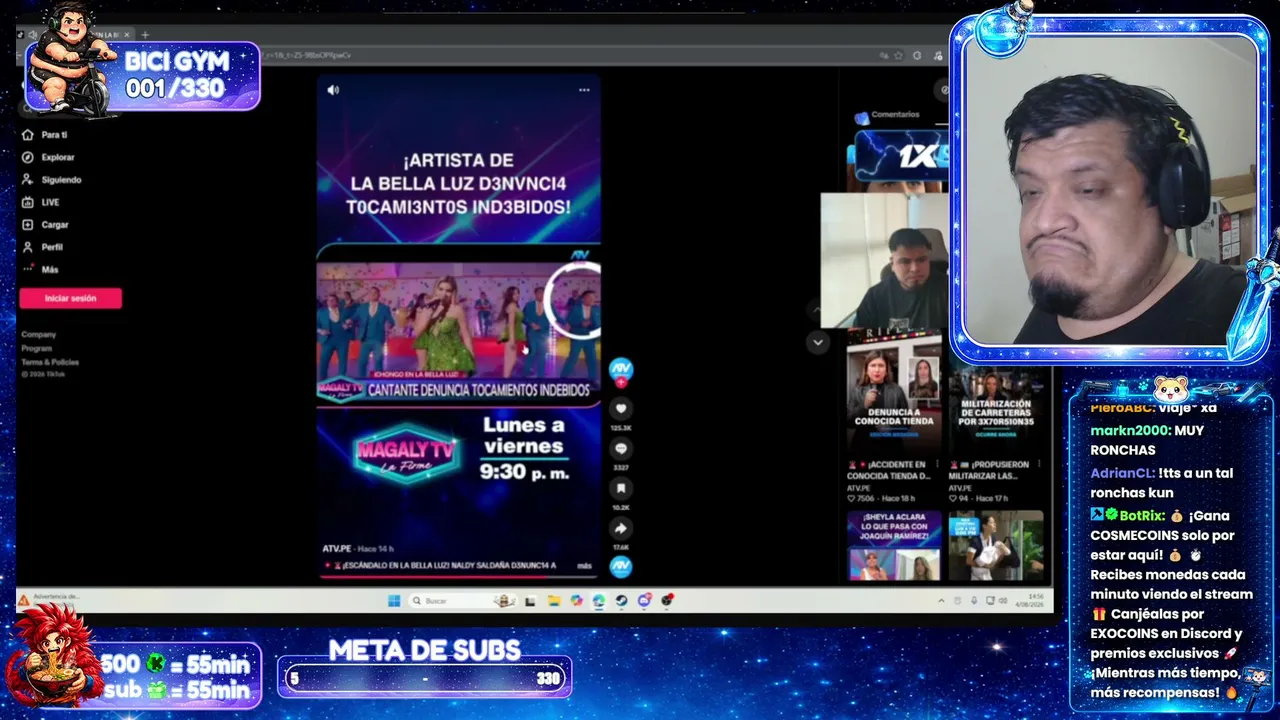Mute the TikTok video sound
Screen dimensions: 1280x720
click(333, 90)
